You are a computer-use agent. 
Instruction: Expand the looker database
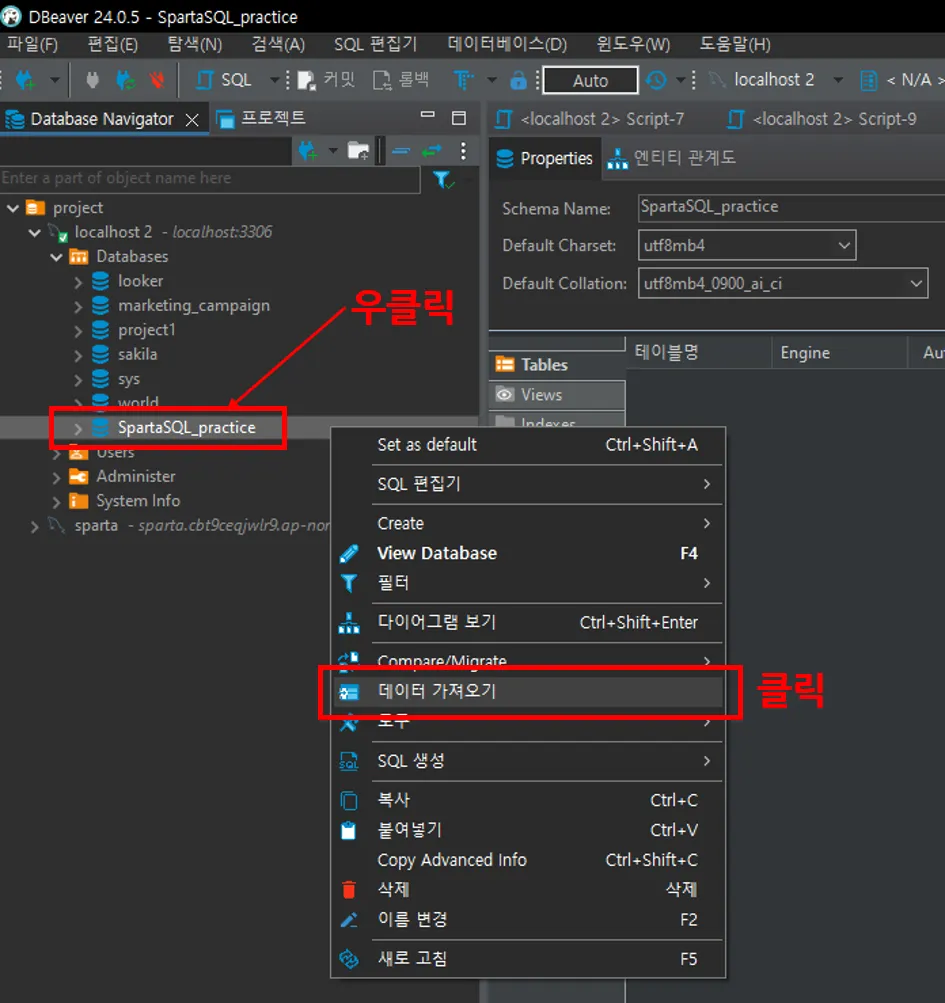77,281
